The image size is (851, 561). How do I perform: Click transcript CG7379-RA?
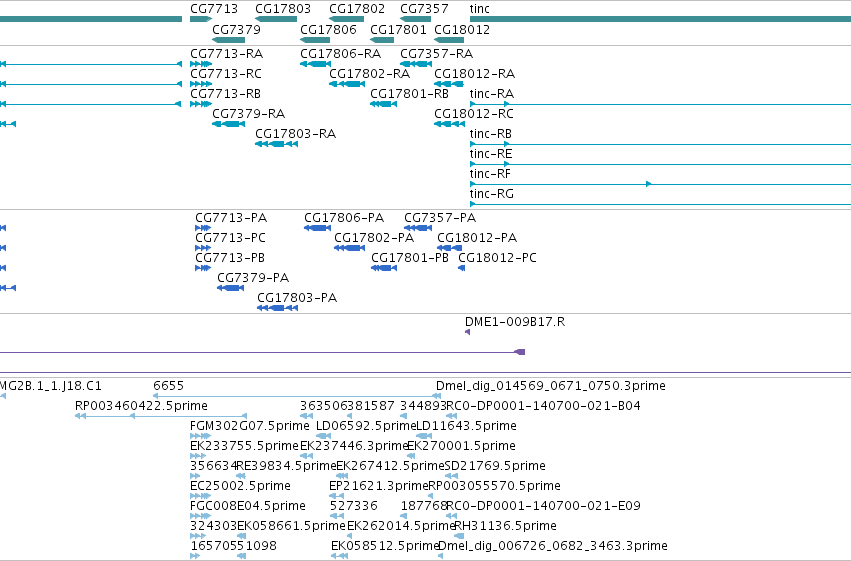pos(249,114)
